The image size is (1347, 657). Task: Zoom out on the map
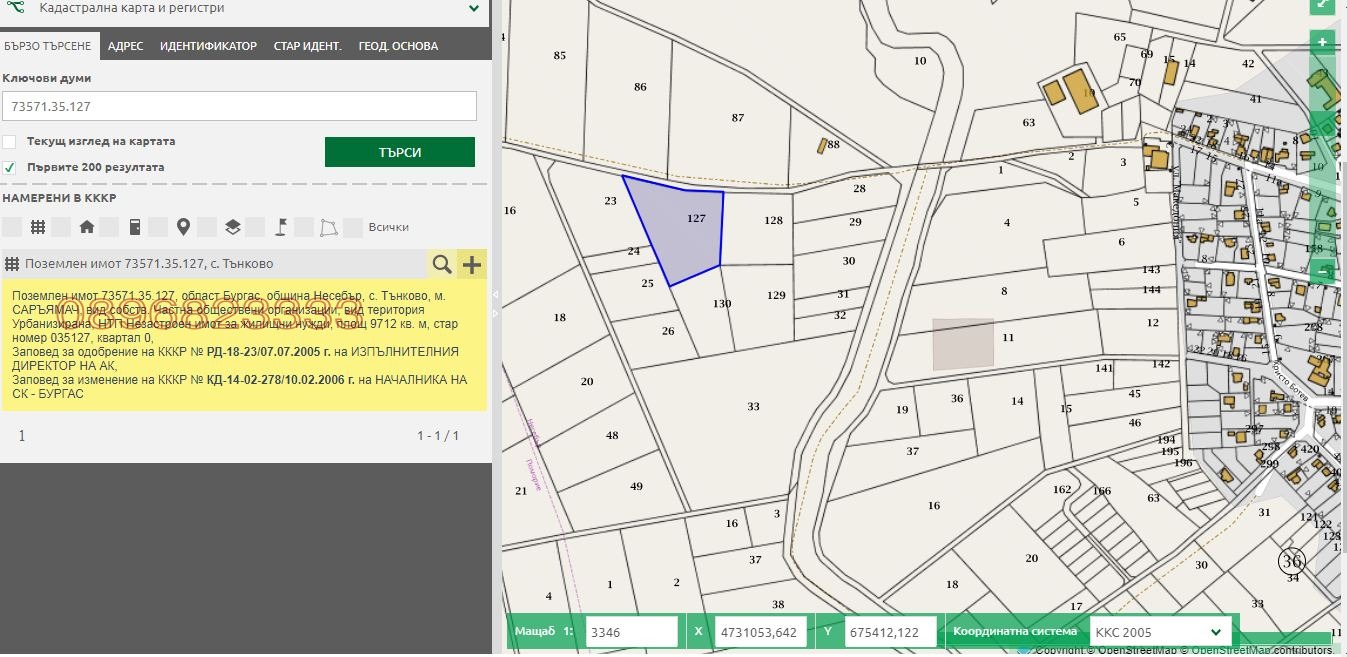(x=1322, y=271)
